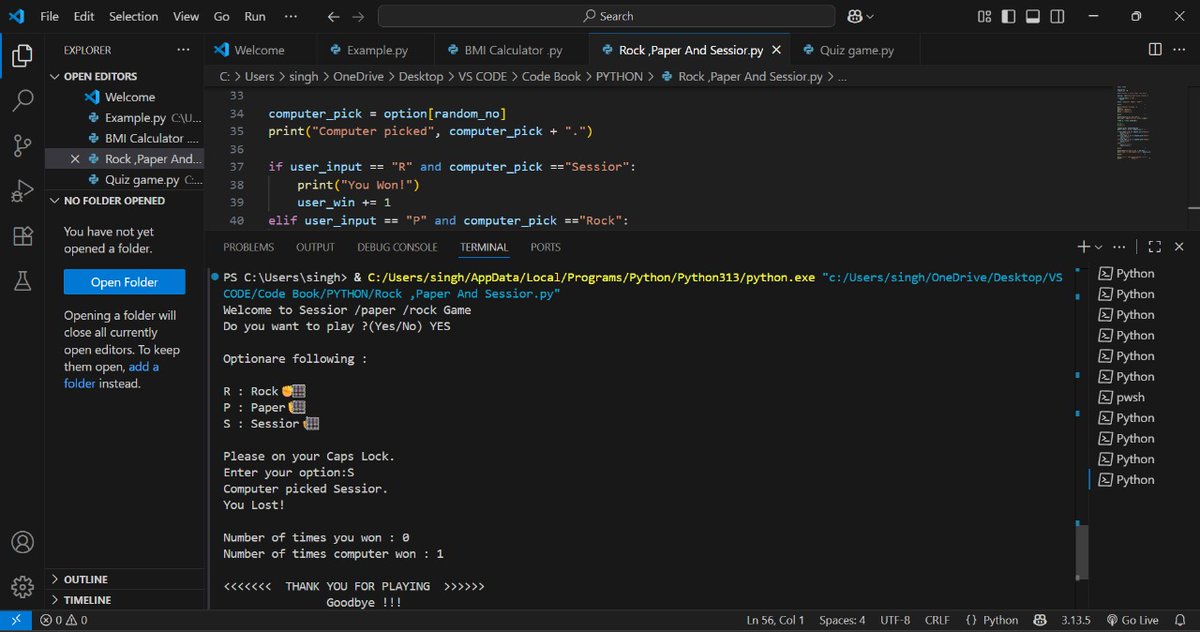Change the CRLF end of line sequence
The height and width of the screenshot is (632, 1200).
coord(937,620)
